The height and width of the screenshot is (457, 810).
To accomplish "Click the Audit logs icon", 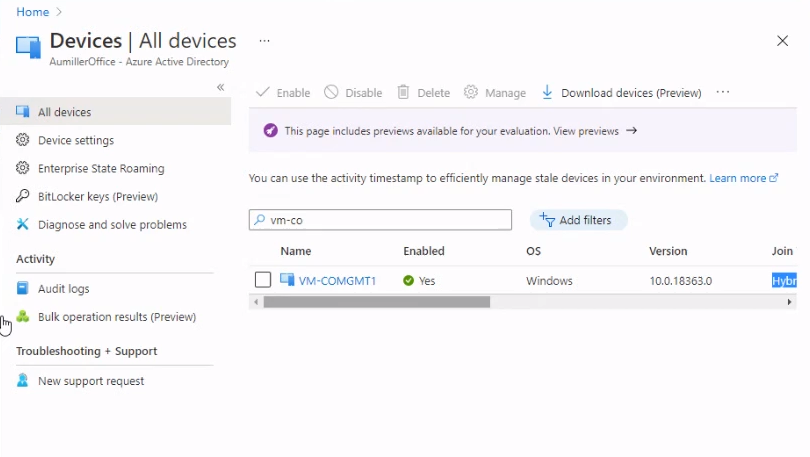I will (x=23, y=288).
